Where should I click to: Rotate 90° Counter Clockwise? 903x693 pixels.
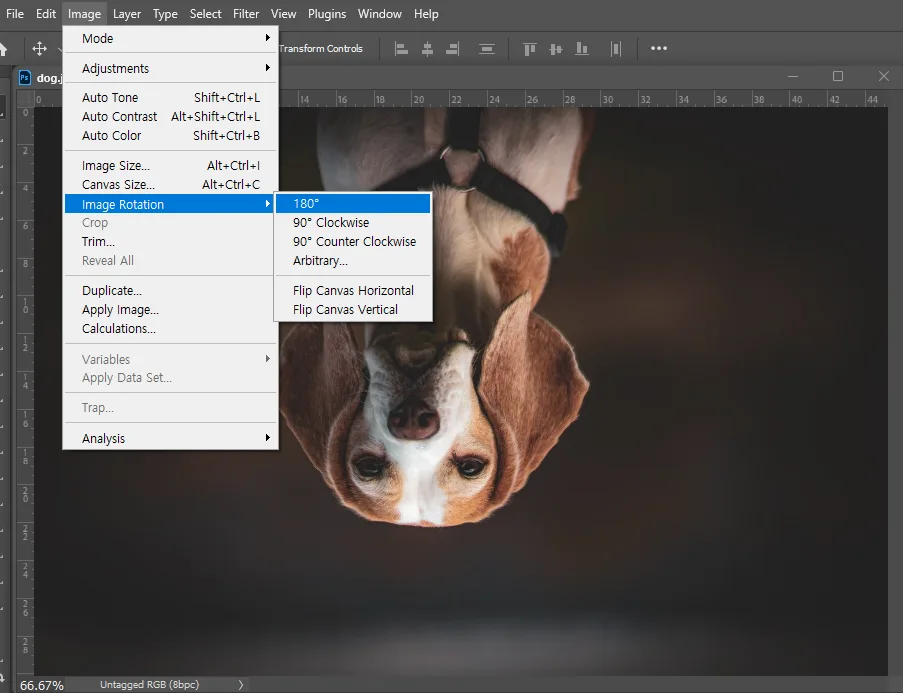pos(353,241)
